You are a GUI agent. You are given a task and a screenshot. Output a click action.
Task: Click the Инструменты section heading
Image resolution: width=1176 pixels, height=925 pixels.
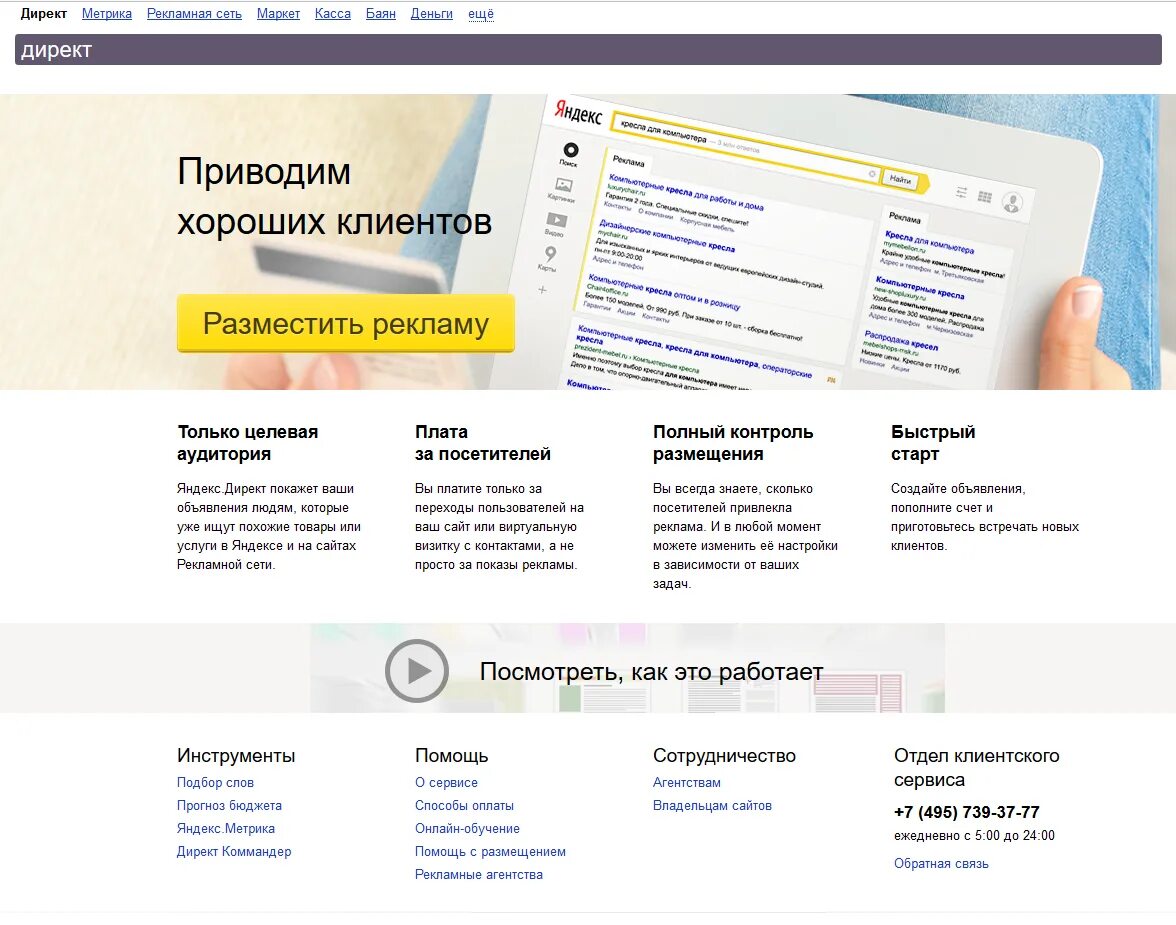click(x=236, y=755)
